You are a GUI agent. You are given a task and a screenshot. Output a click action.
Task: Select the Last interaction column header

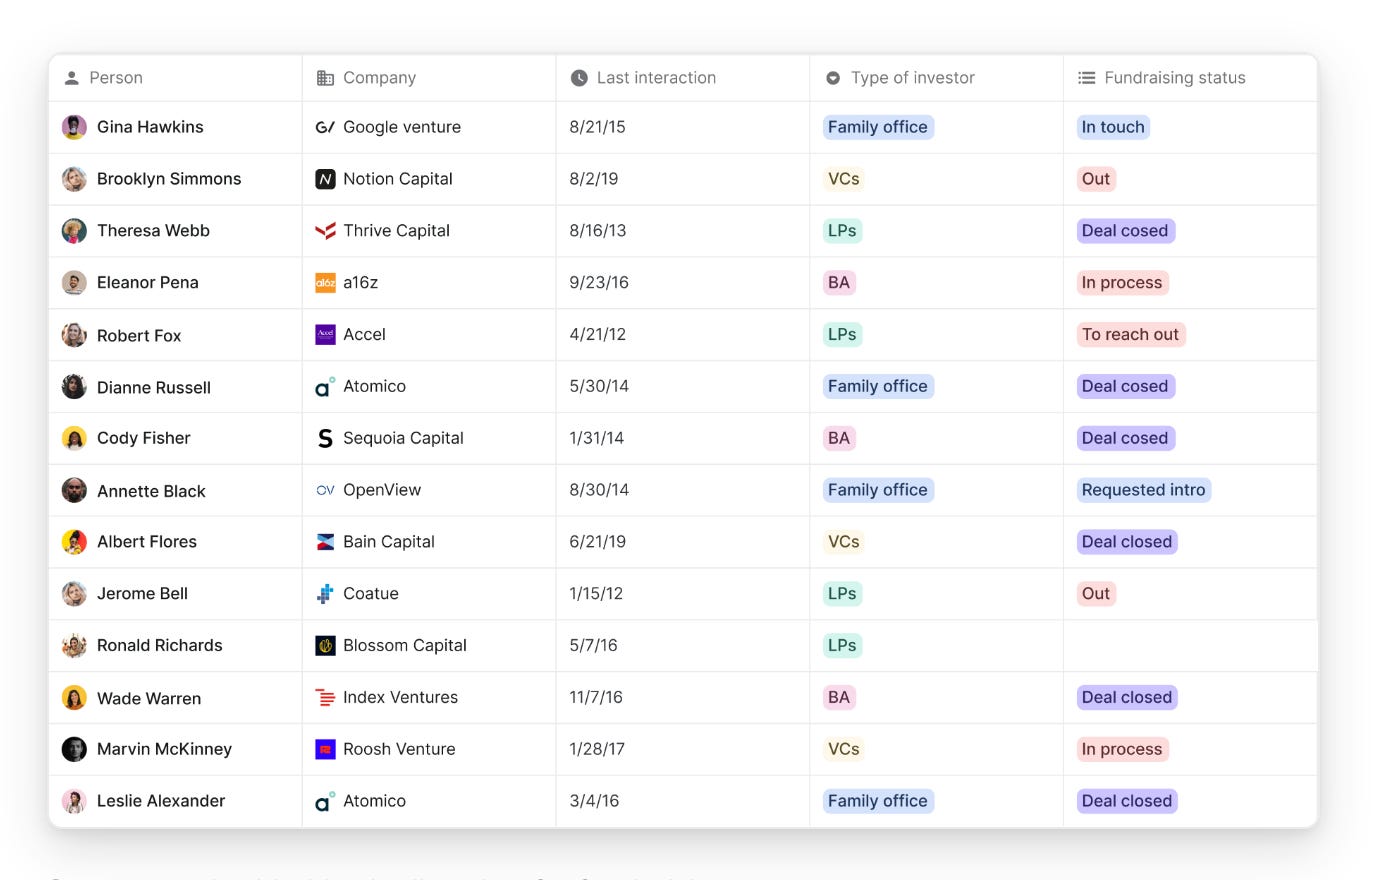coord(683,78)
